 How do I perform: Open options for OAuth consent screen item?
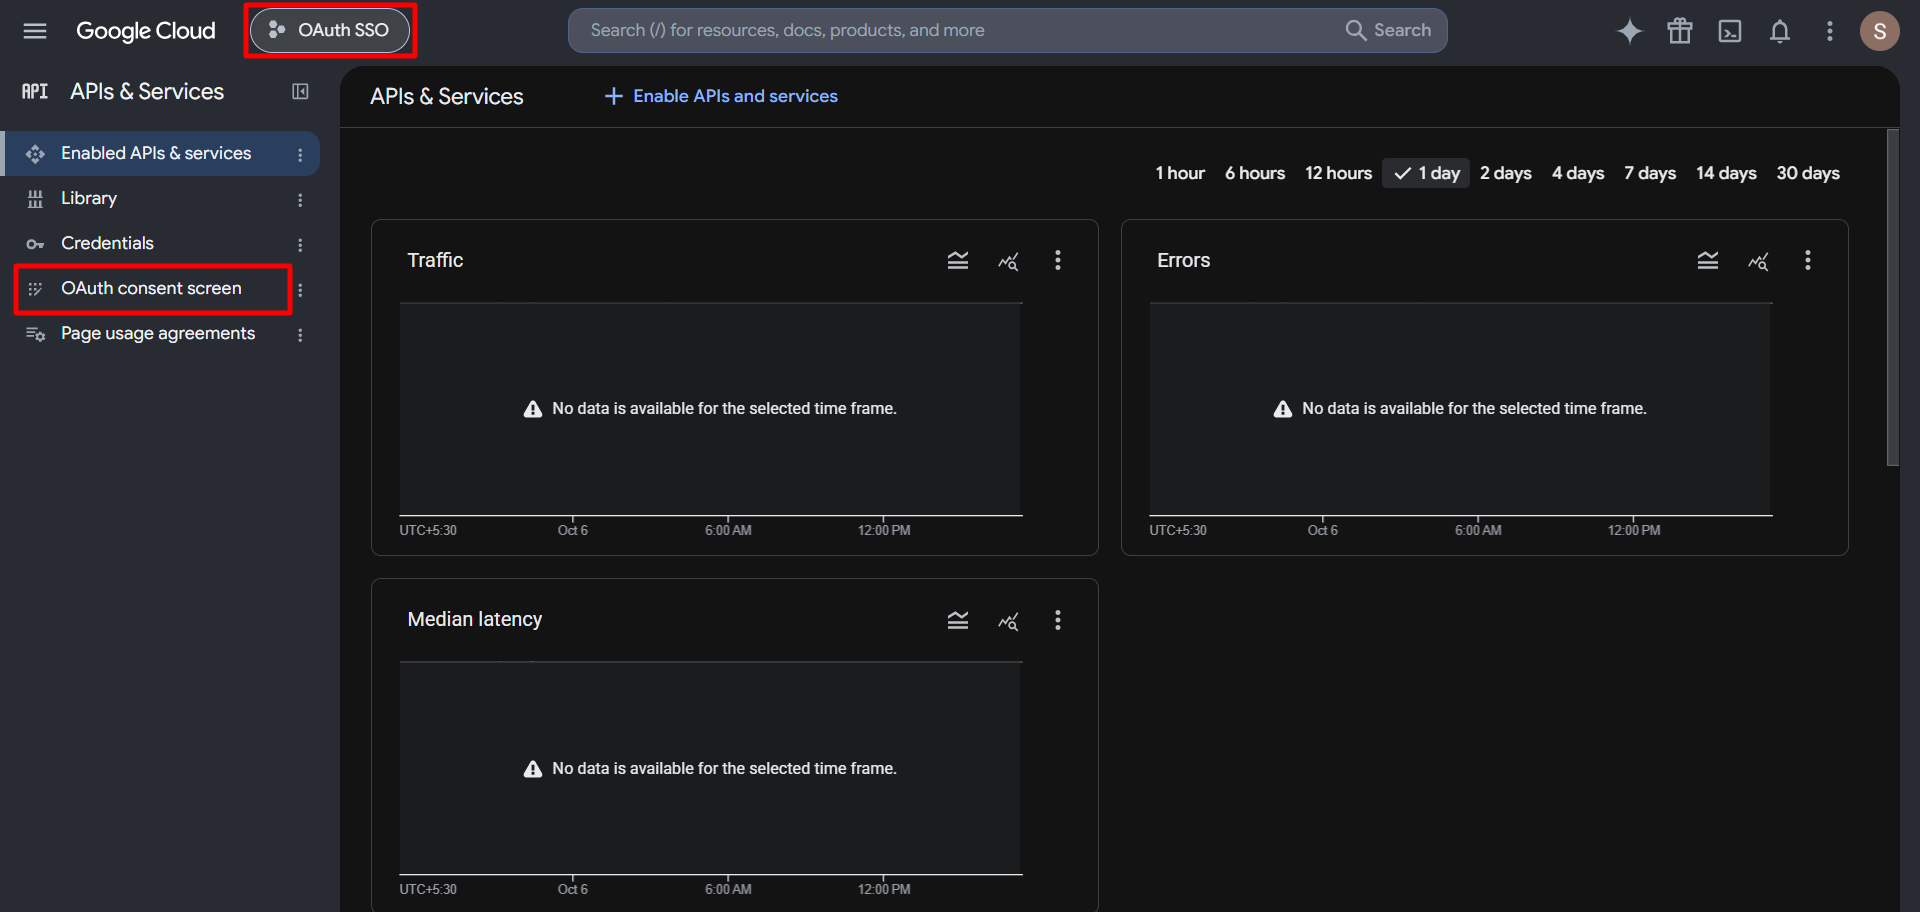pyautogui.click(x=300, y=290)
